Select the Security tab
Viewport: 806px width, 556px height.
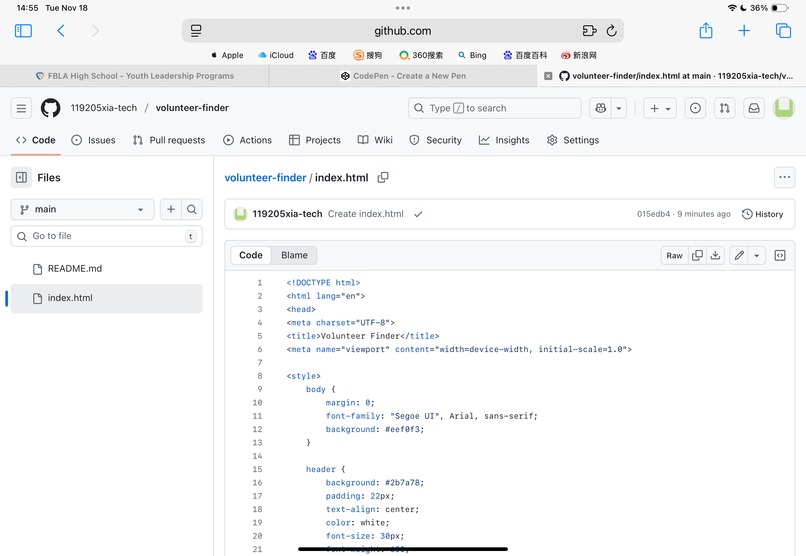435,140
